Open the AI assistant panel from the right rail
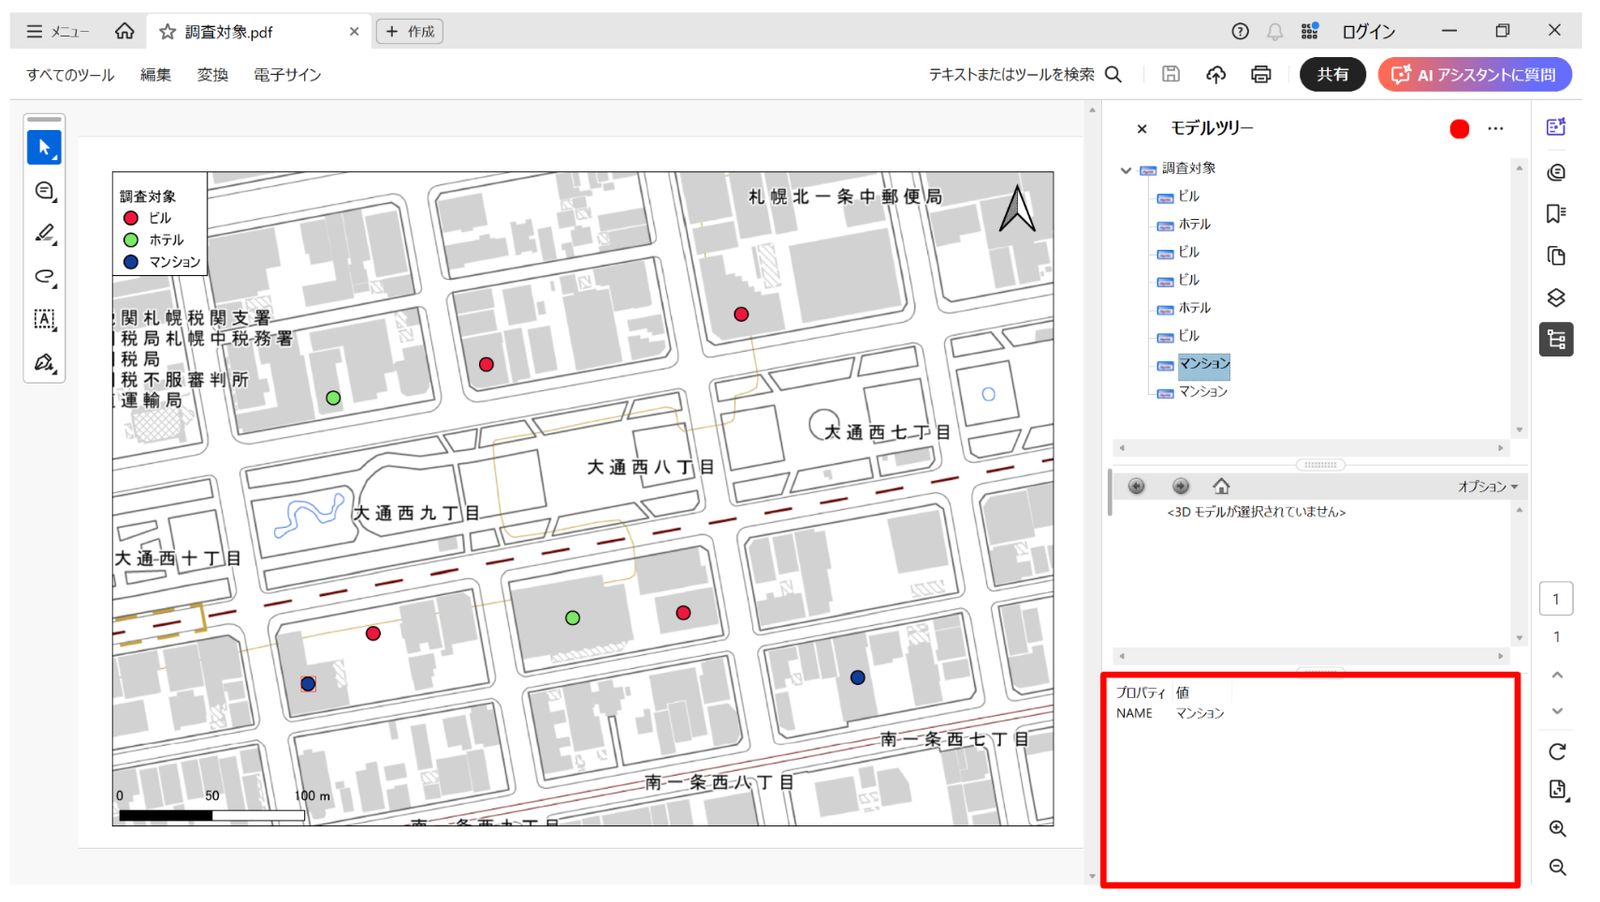 tap(1556, 127)
